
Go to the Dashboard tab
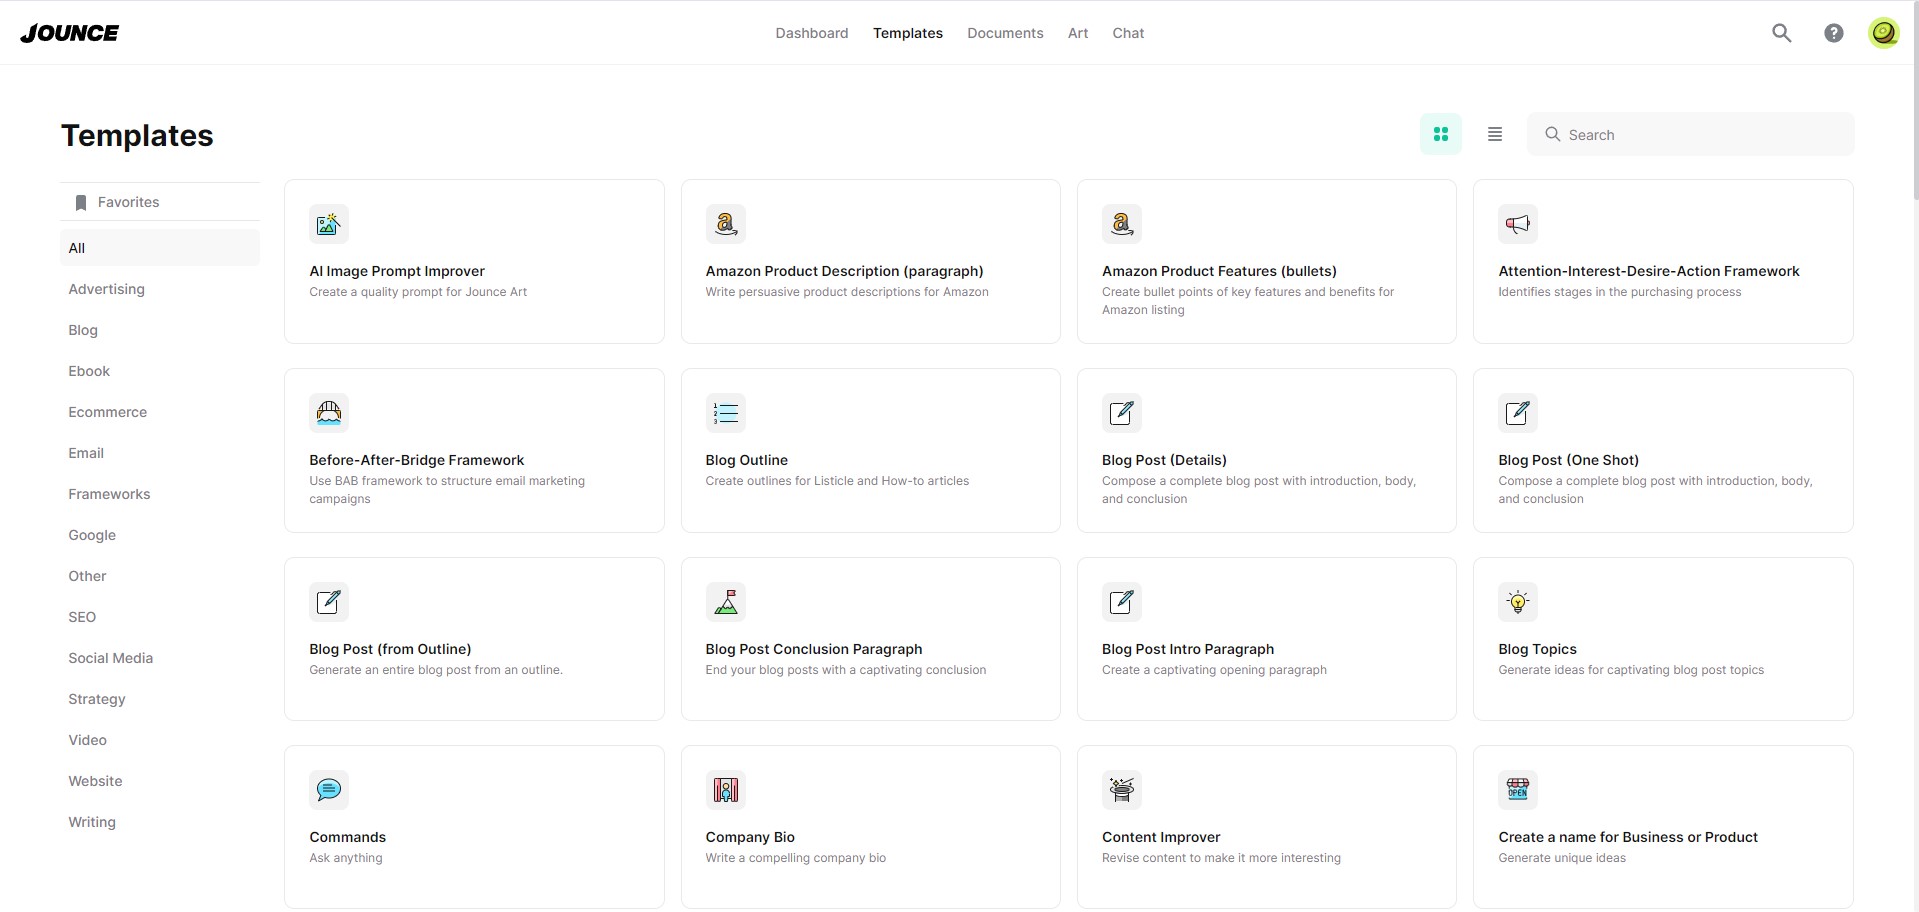click(812, 33)
